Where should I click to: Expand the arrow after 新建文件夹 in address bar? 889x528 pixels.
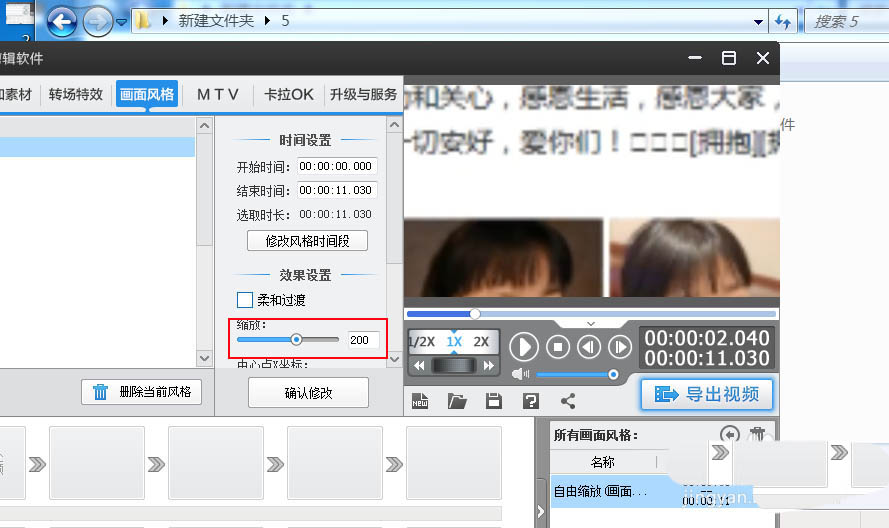point(267,21)
